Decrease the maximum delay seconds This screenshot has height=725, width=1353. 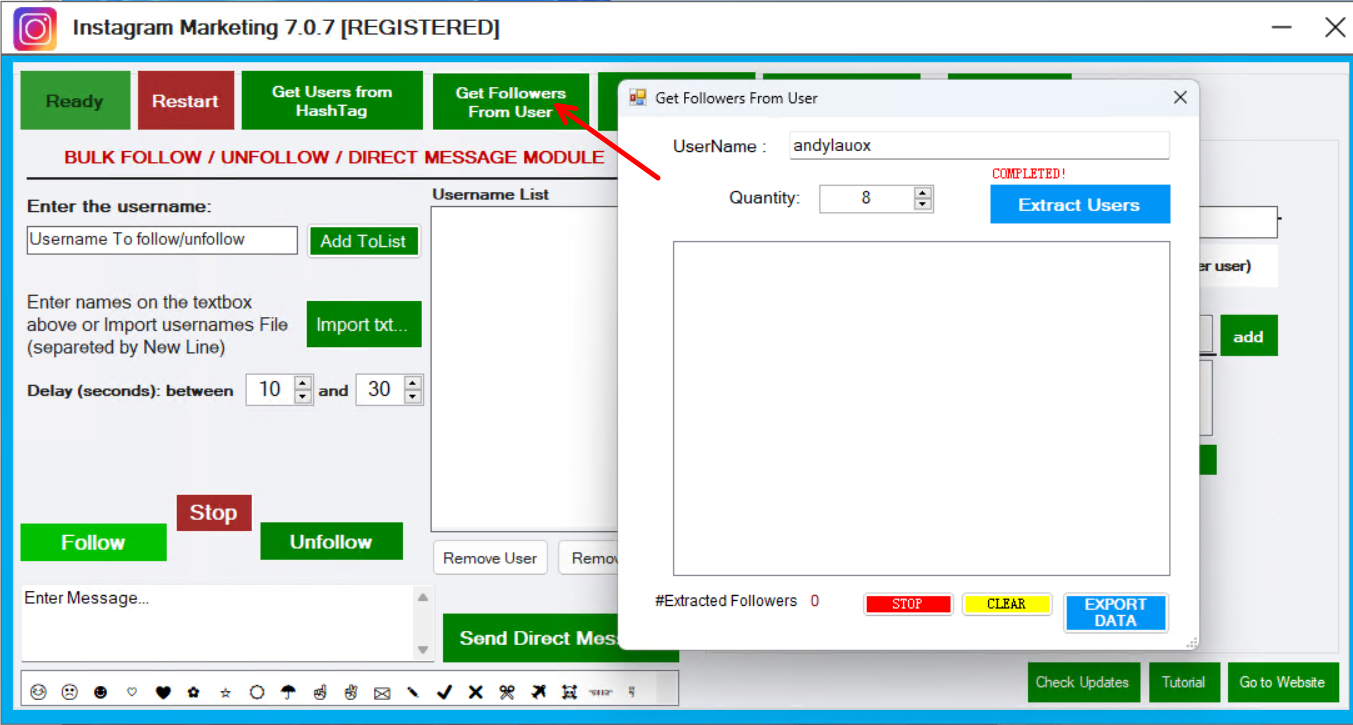pos(413,397)
